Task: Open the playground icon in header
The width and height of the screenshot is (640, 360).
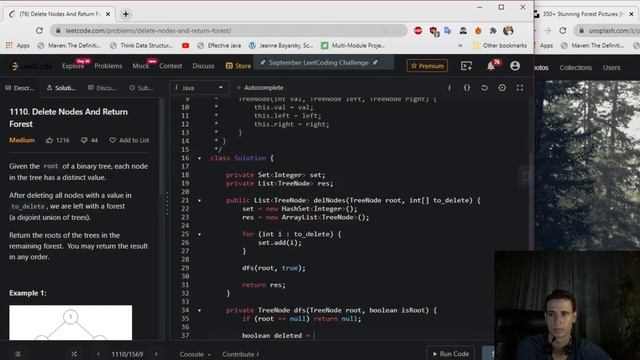Action: coord(466,66)
